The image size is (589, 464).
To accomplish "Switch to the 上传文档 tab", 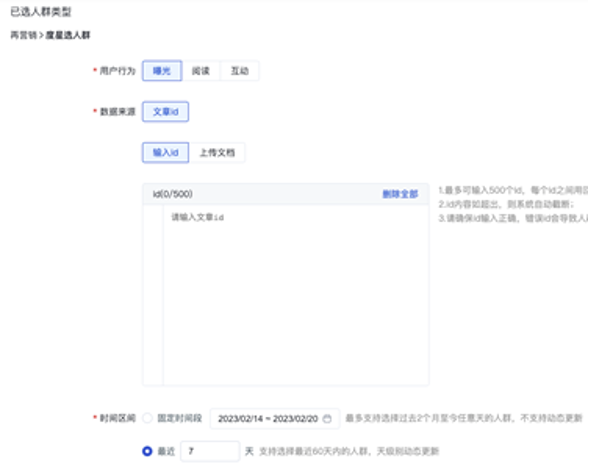I will (x=217, y=153).
